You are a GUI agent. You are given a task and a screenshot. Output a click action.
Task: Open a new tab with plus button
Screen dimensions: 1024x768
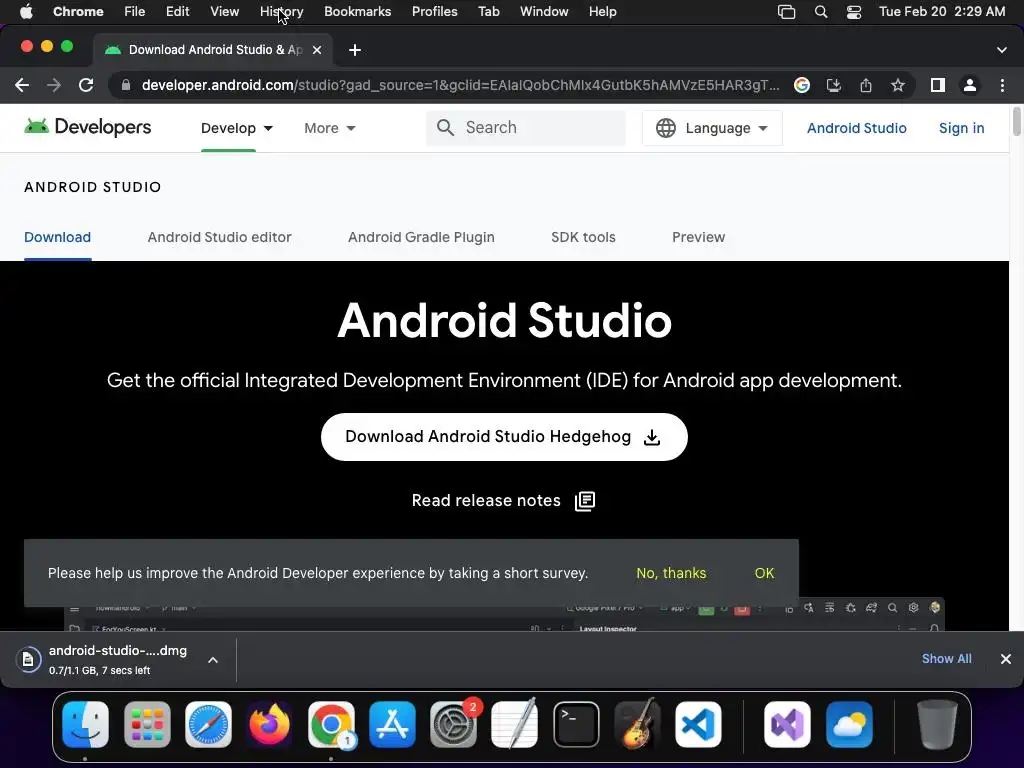point(355,50)
